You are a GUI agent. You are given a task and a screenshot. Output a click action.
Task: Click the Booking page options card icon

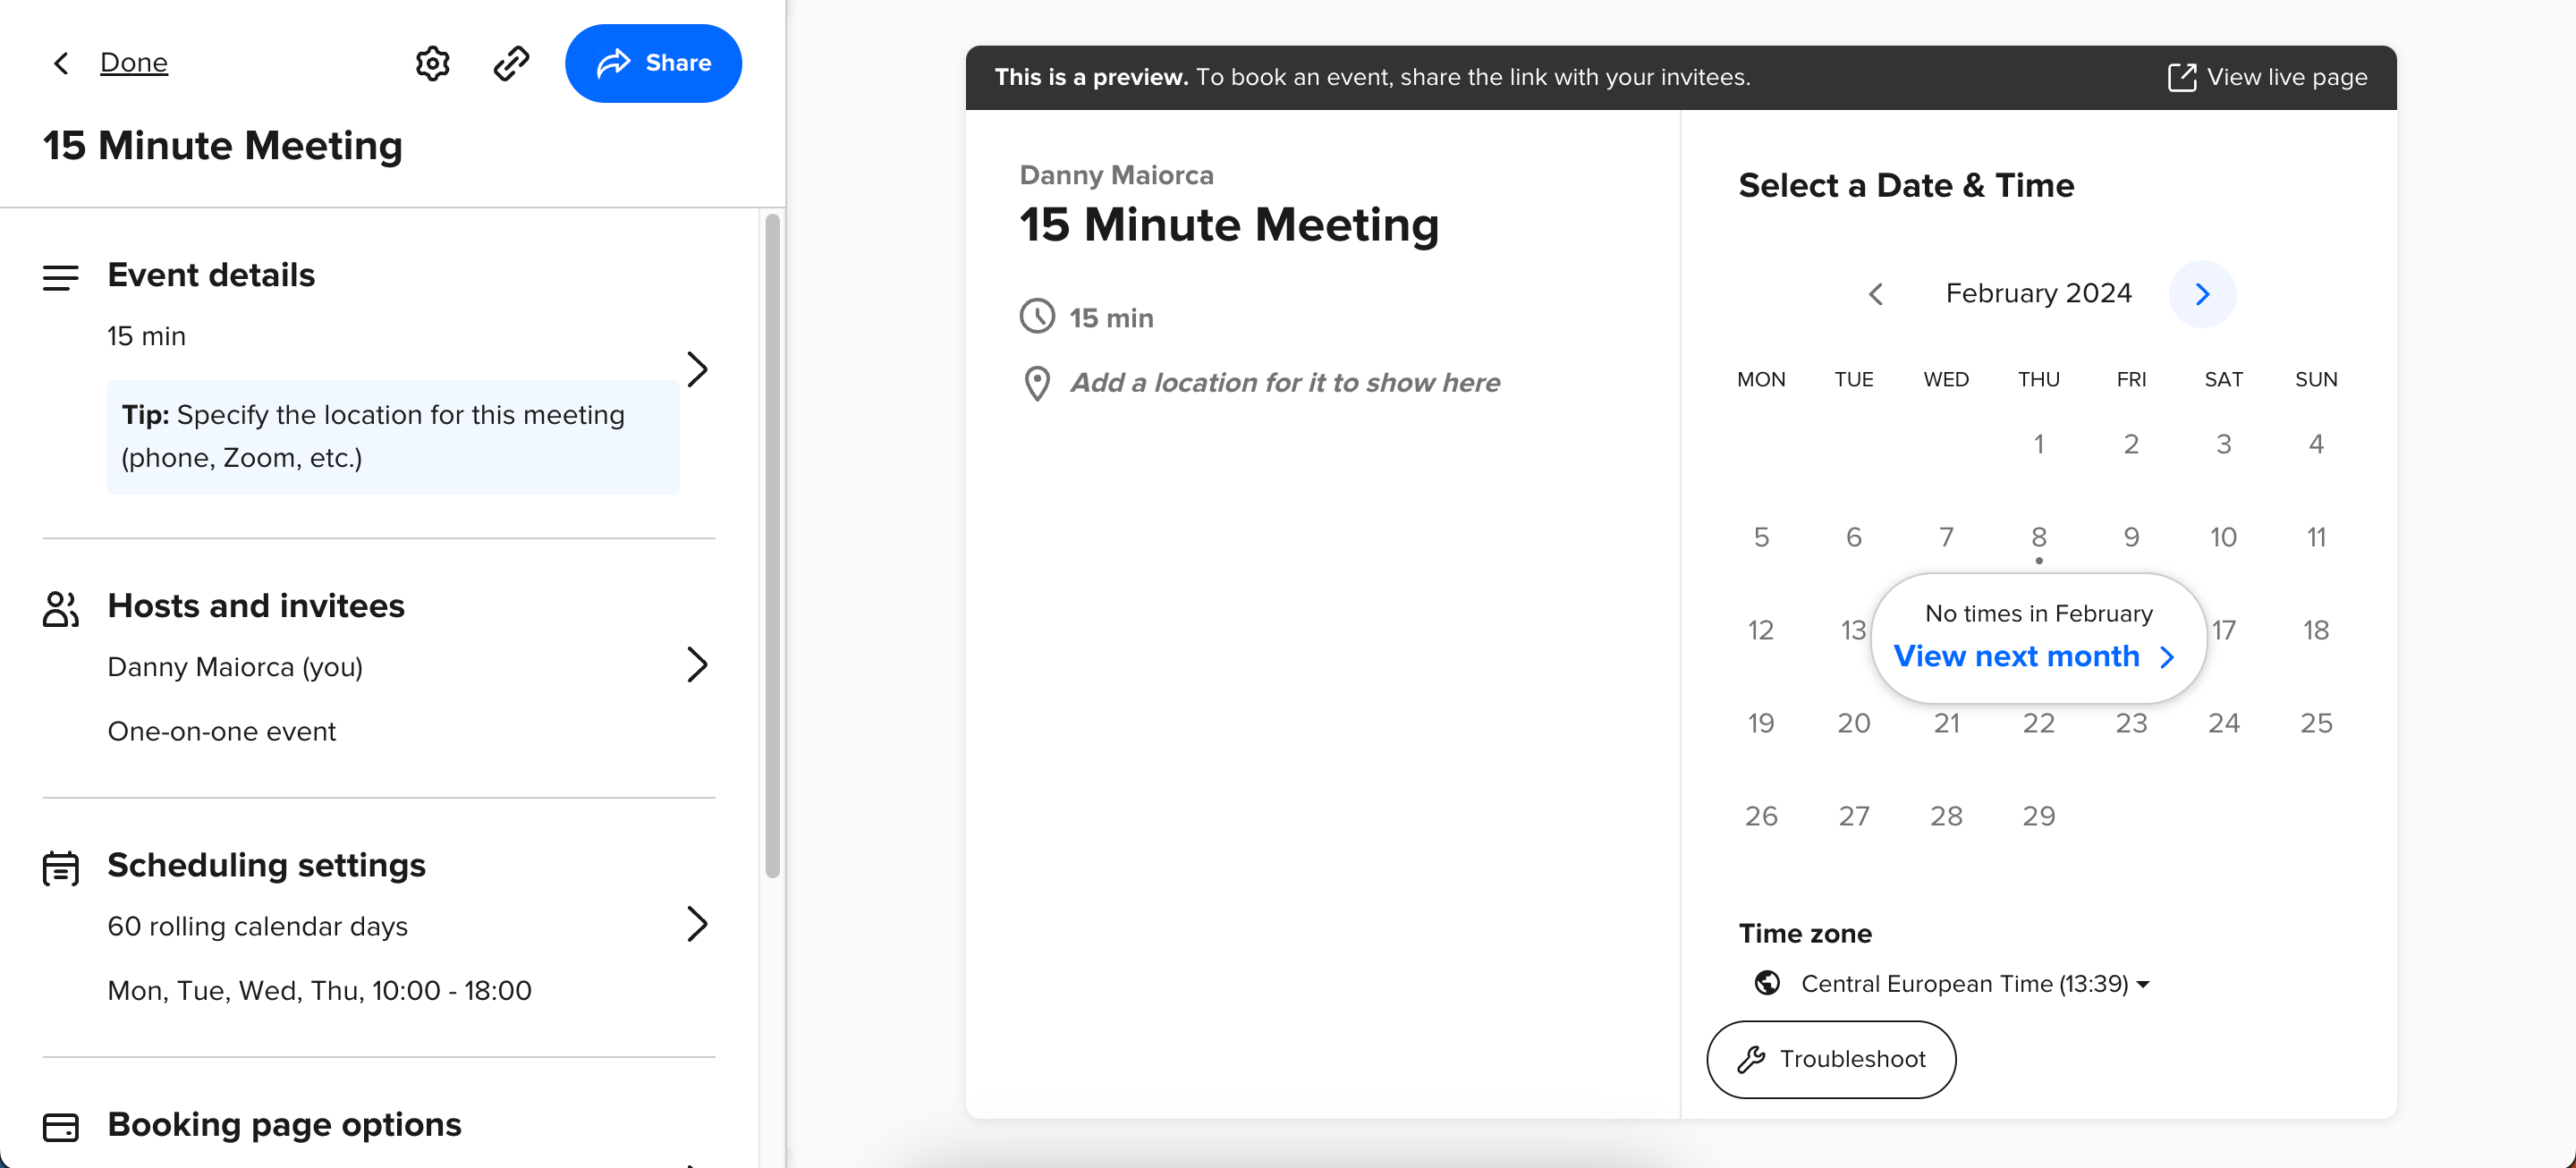pyautogui.click(x=61, y=1127)
